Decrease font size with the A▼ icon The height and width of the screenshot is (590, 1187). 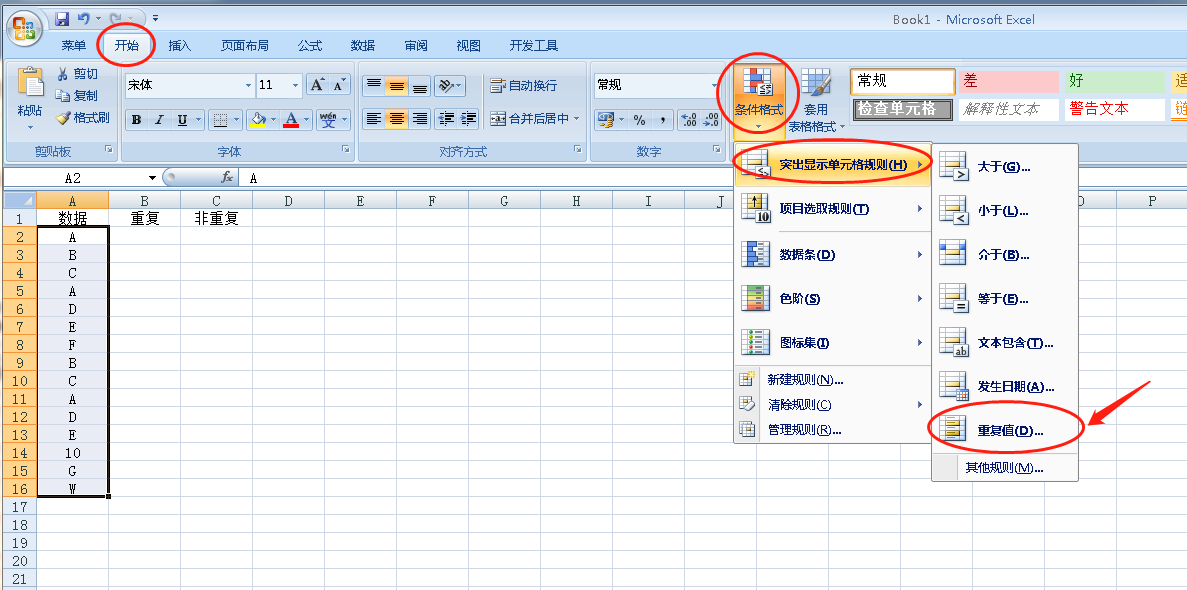(x=340, y=85)
